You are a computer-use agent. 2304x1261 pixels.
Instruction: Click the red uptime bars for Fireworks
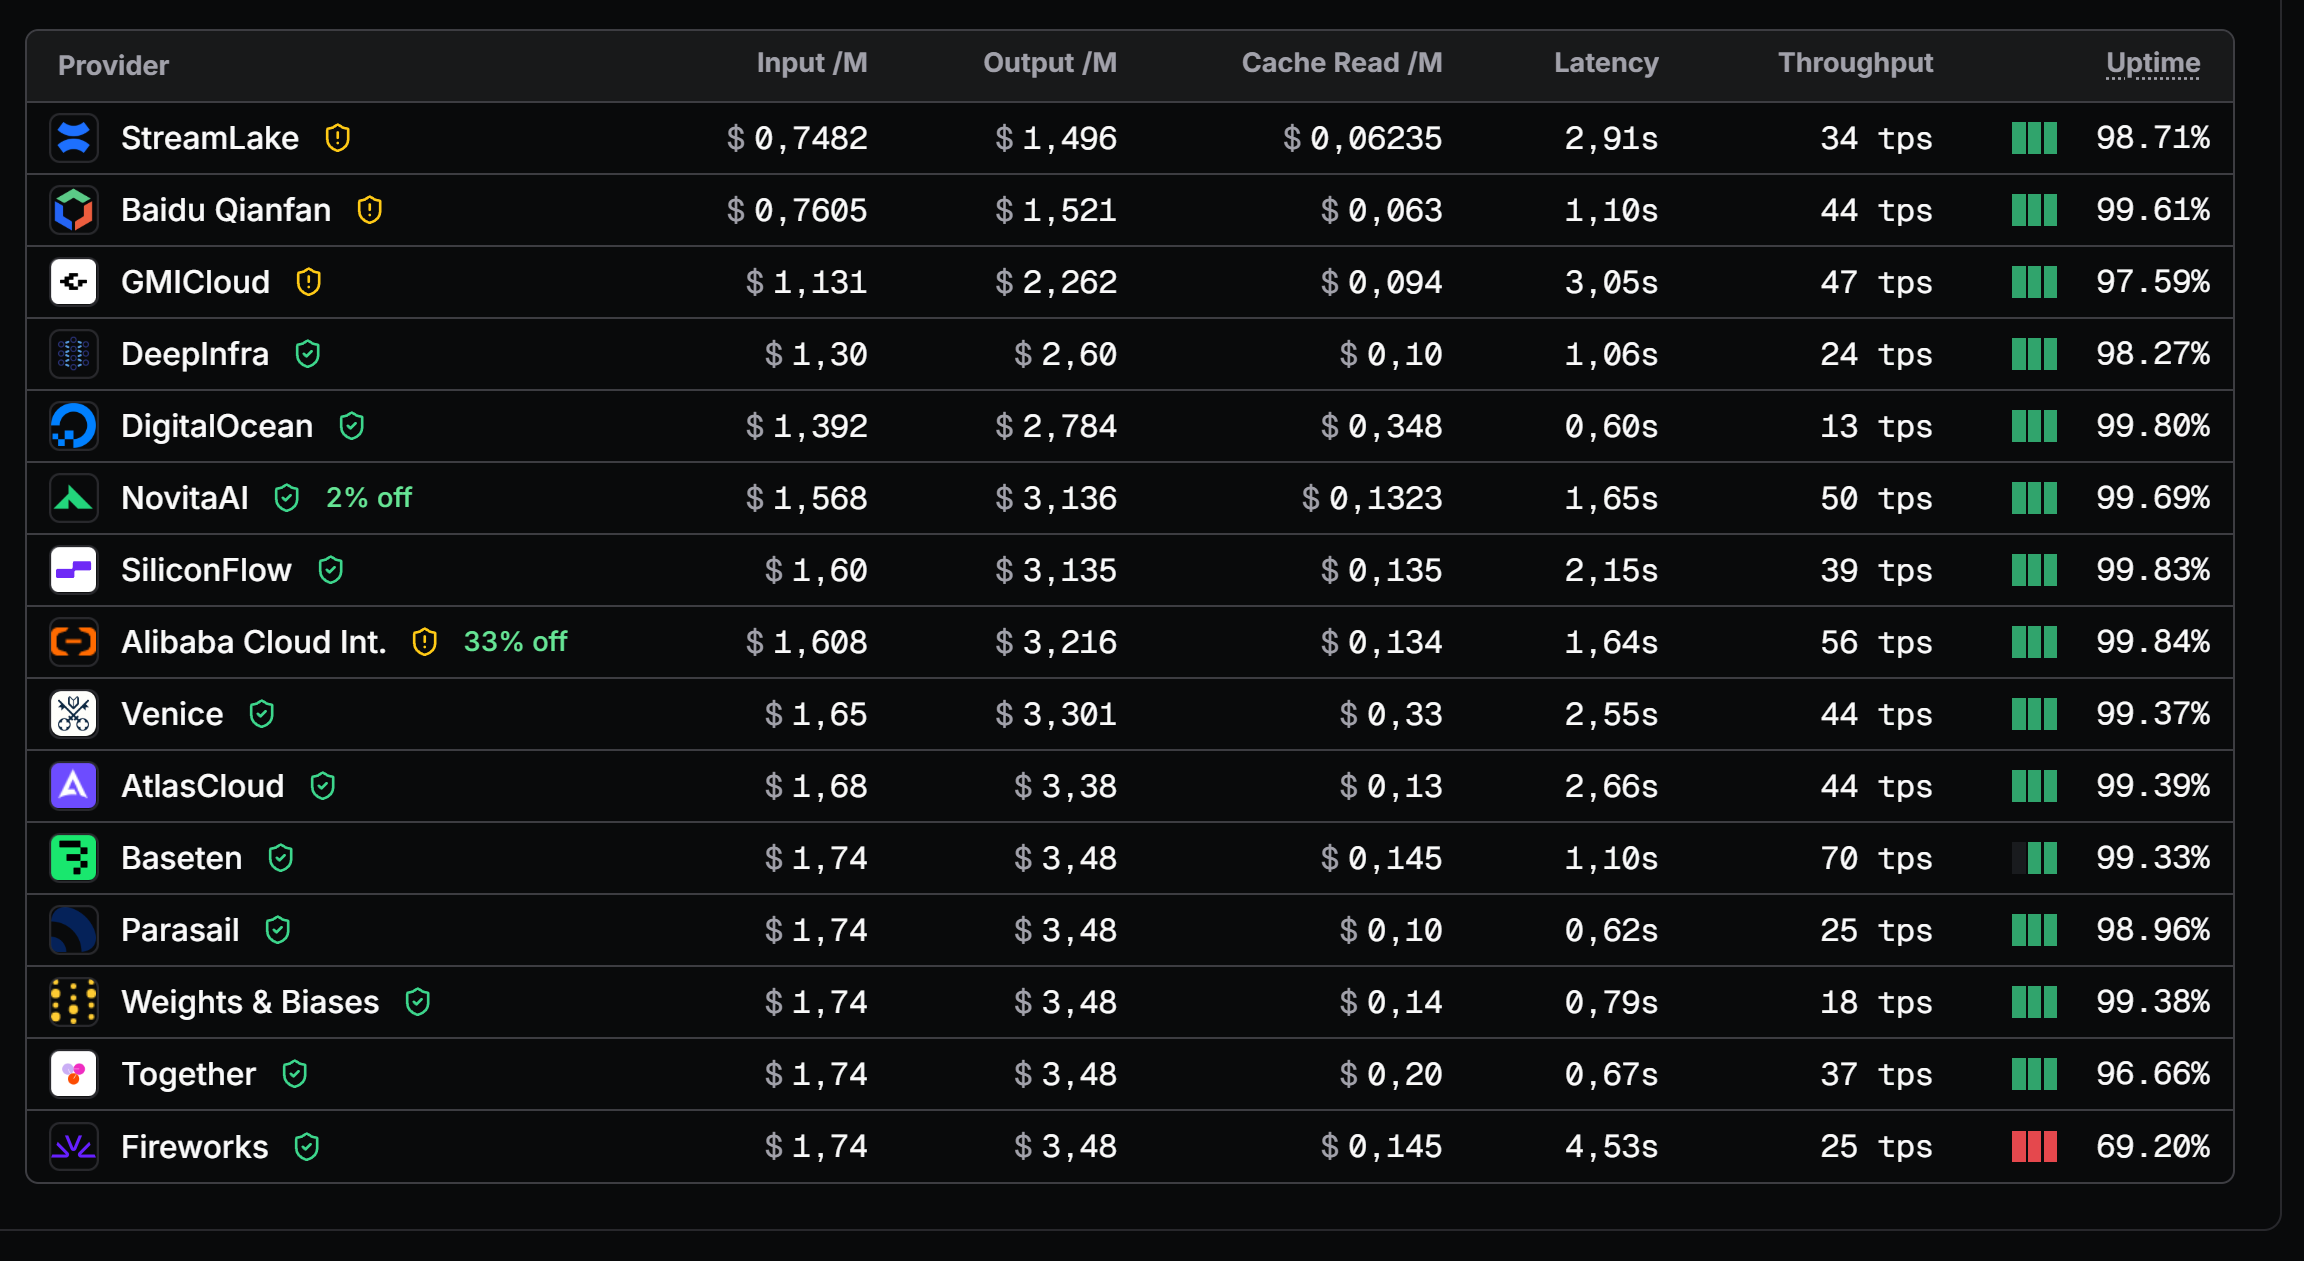2034,1146
